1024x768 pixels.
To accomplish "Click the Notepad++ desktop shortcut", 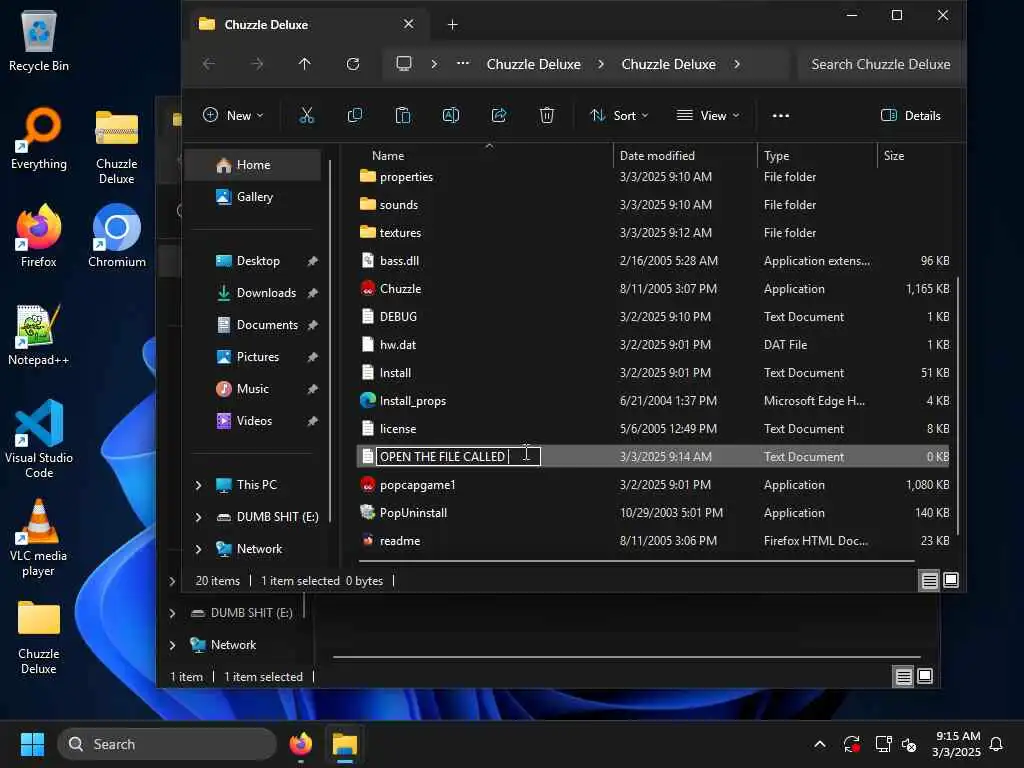I will [x=39, y=335].
